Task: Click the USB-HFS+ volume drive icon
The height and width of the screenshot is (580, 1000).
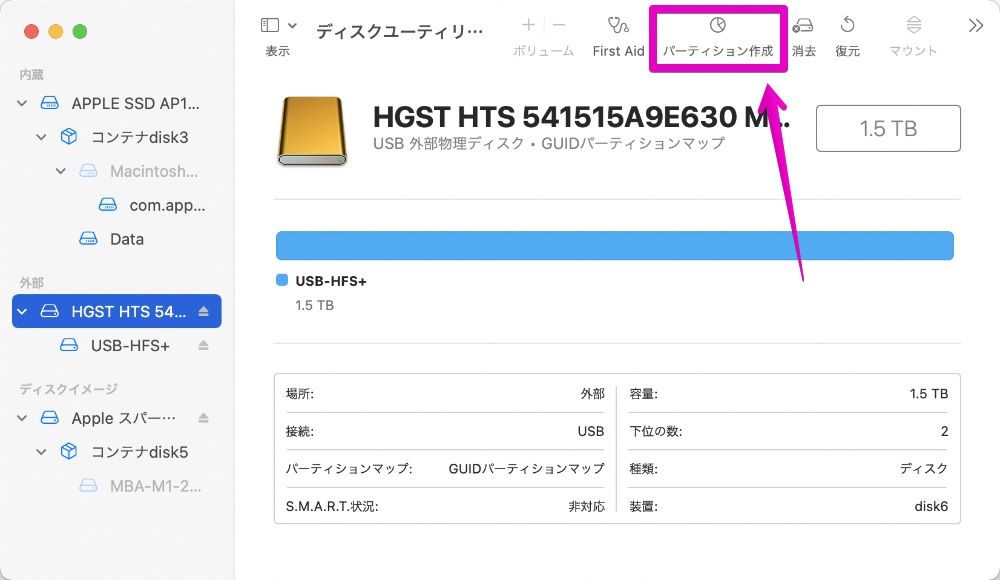Action: coord(69,345)
